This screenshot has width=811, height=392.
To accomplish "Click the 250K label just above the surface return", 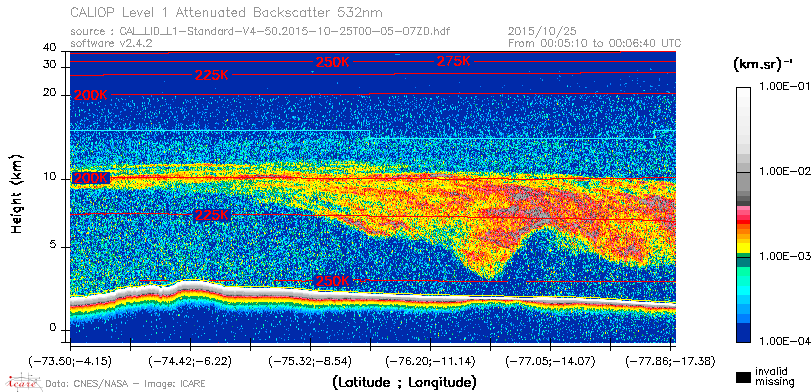I will pyautogui.click(x=333, y=281).
